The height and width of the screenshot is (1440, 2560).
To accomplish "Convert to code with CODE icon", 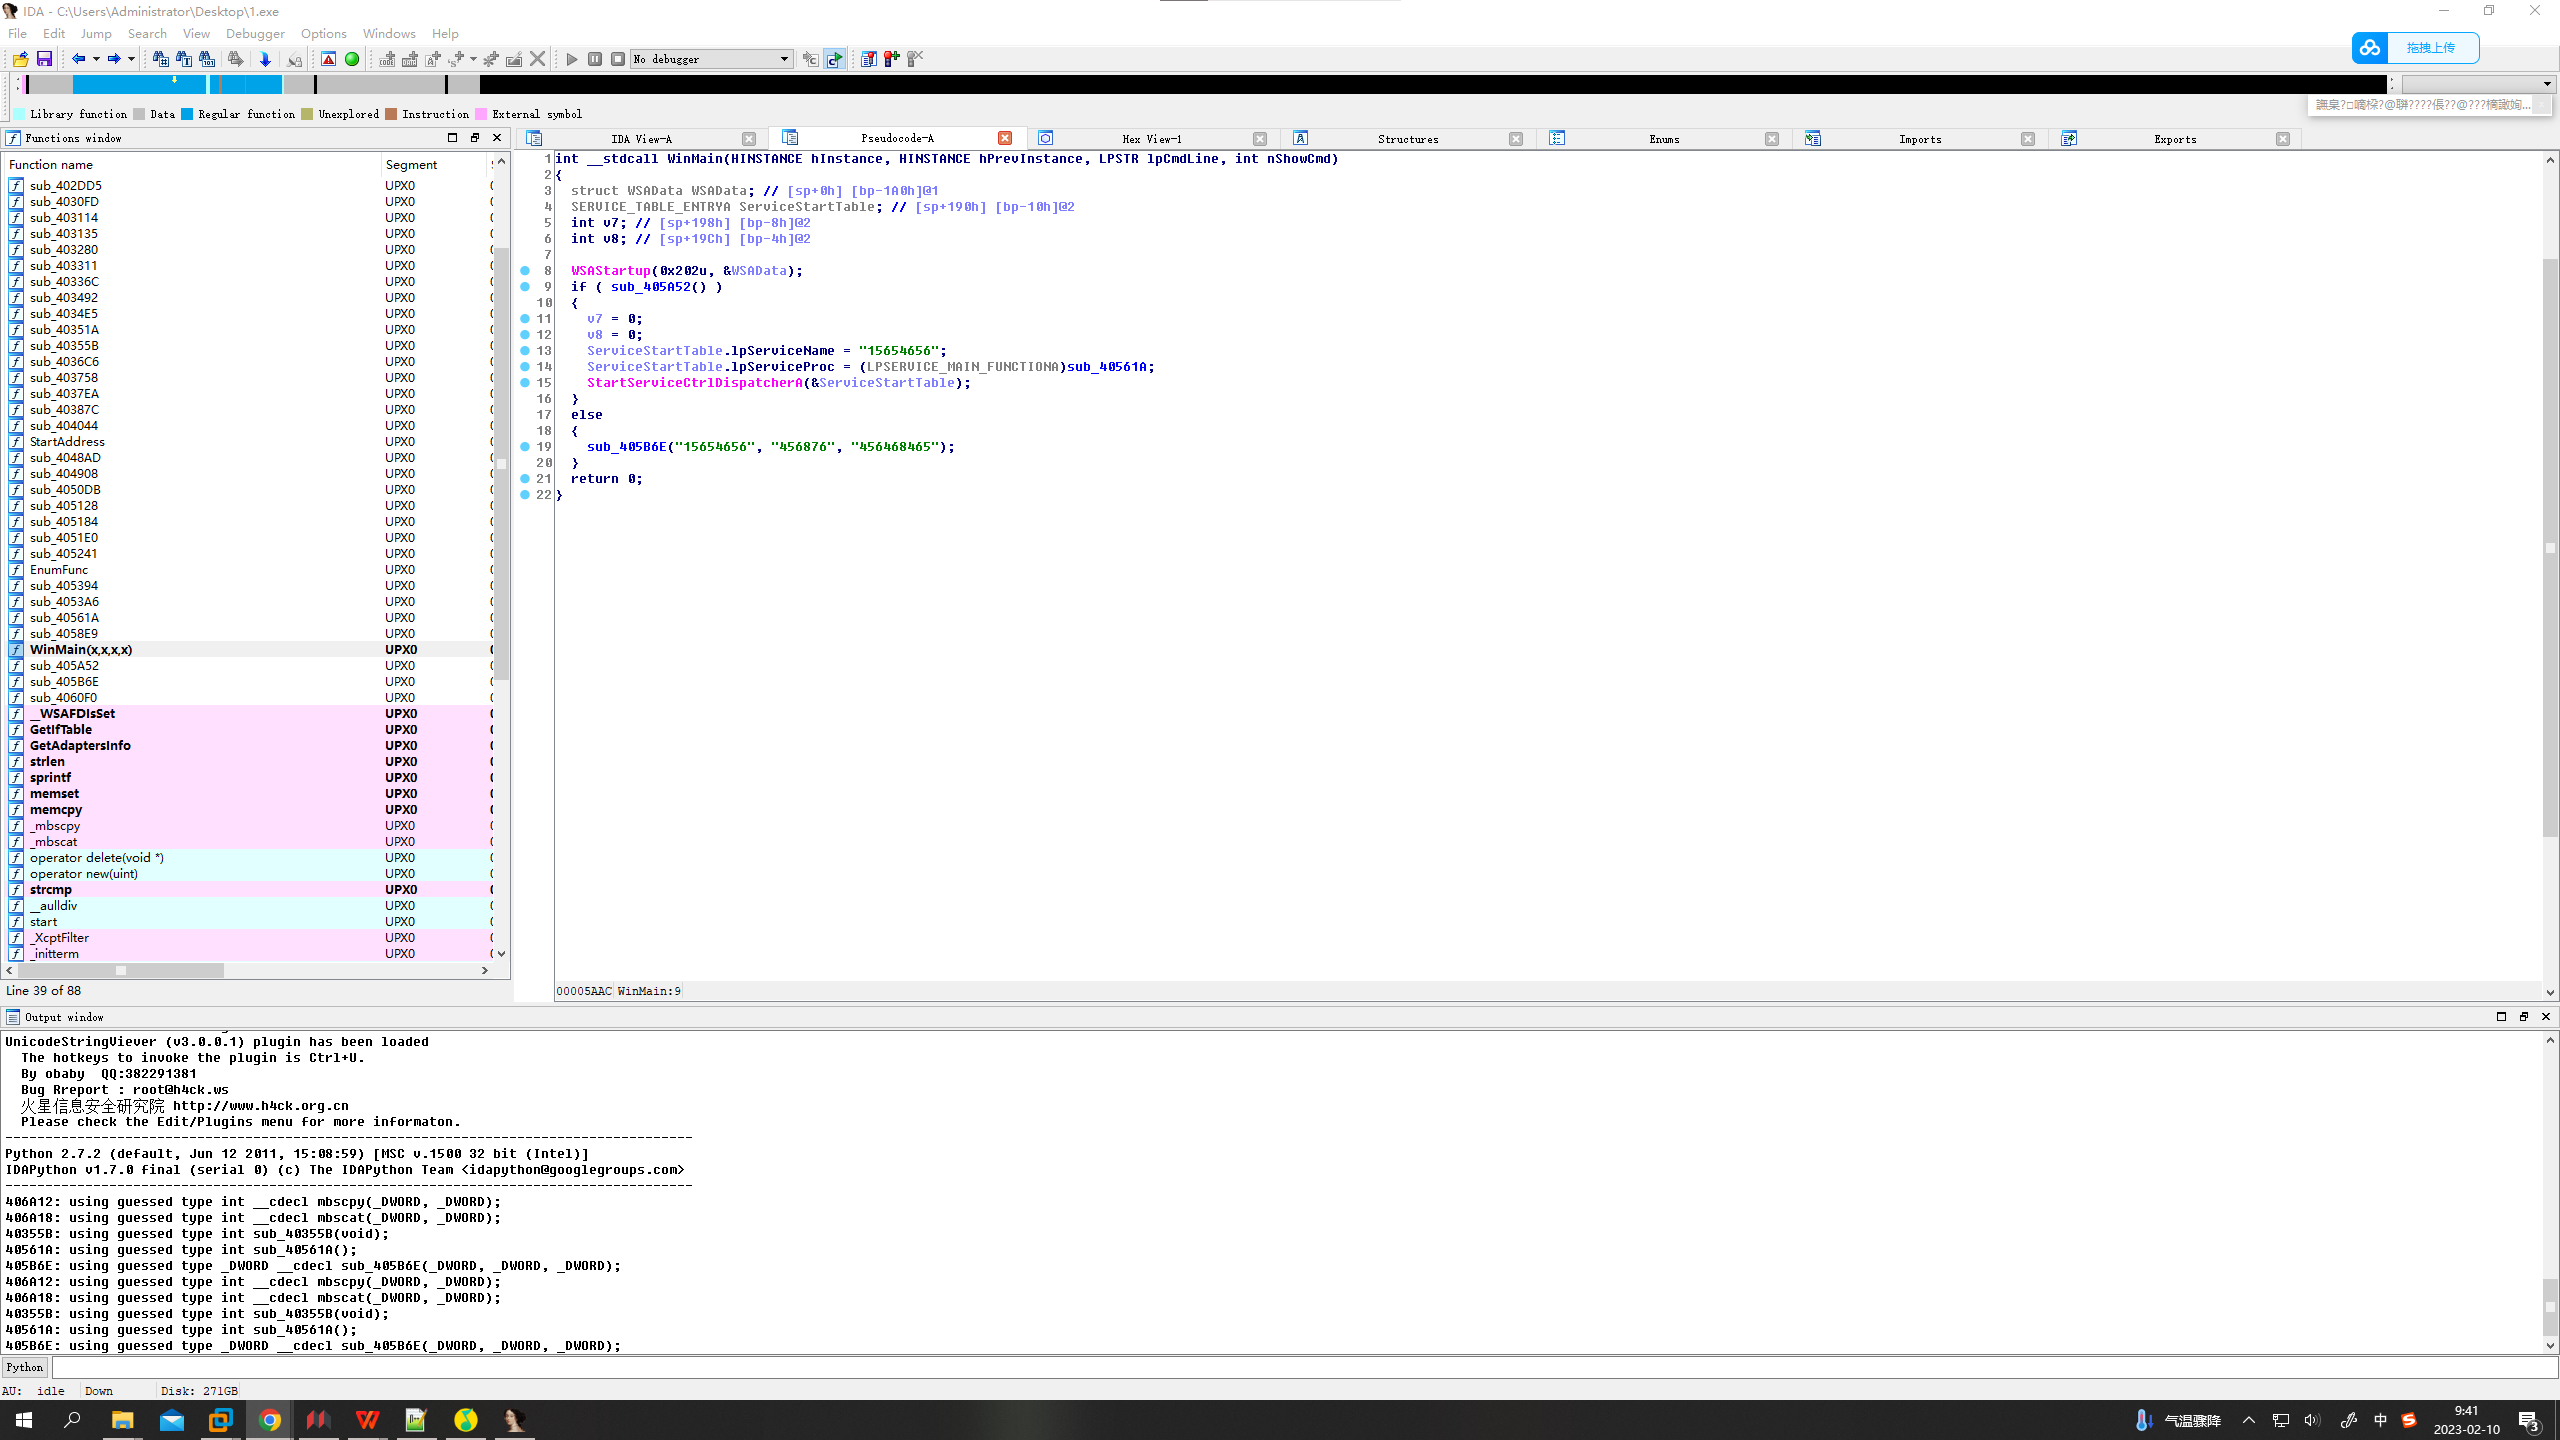I will (x=387, y=59).
